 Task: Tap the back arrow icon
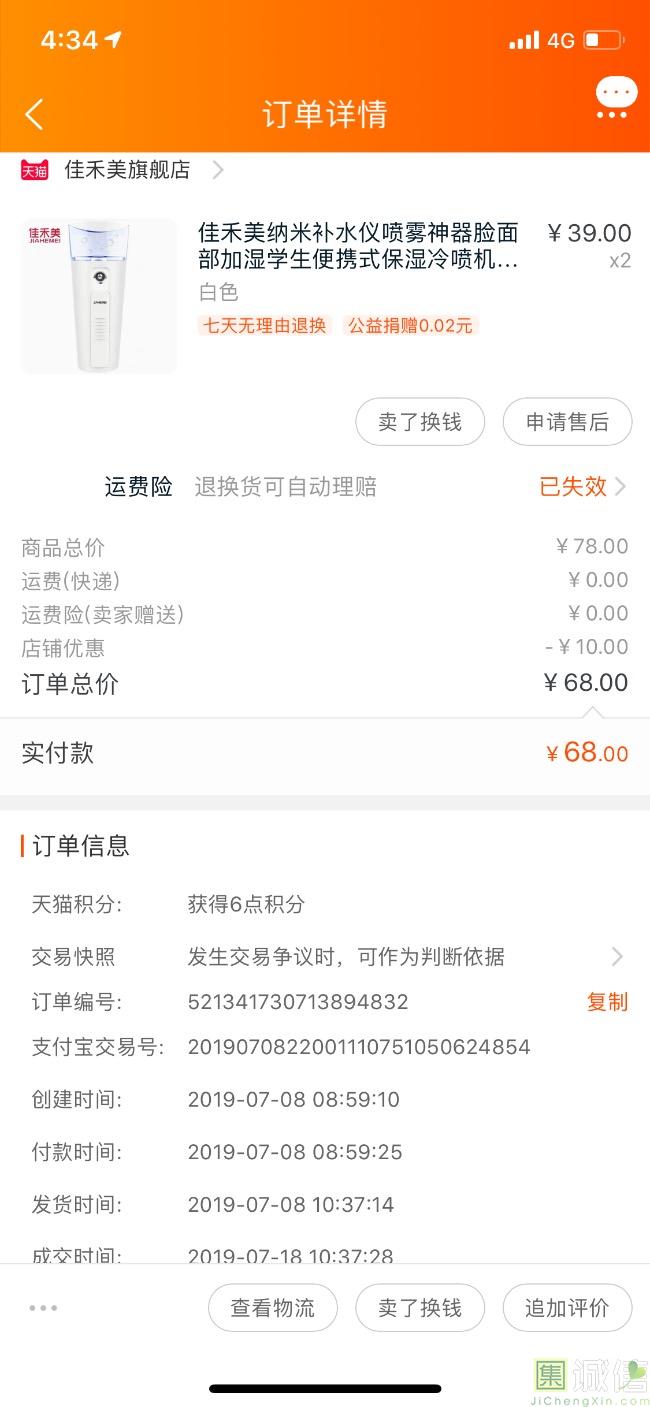(34, 114)
